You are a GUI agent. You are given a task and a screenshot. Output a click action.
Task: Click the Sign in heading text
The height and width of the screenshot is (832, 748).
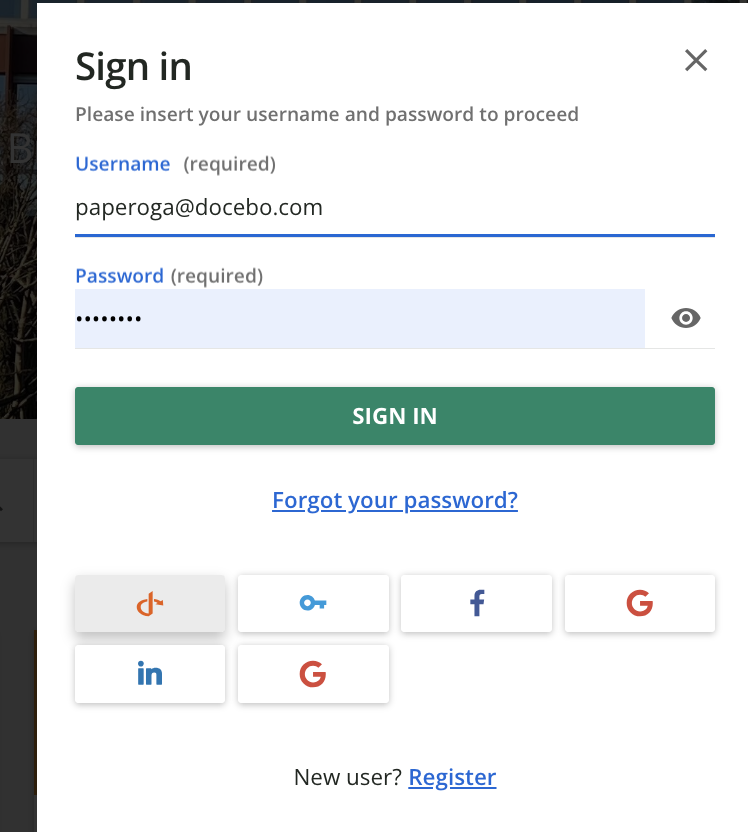coord(134,67)
